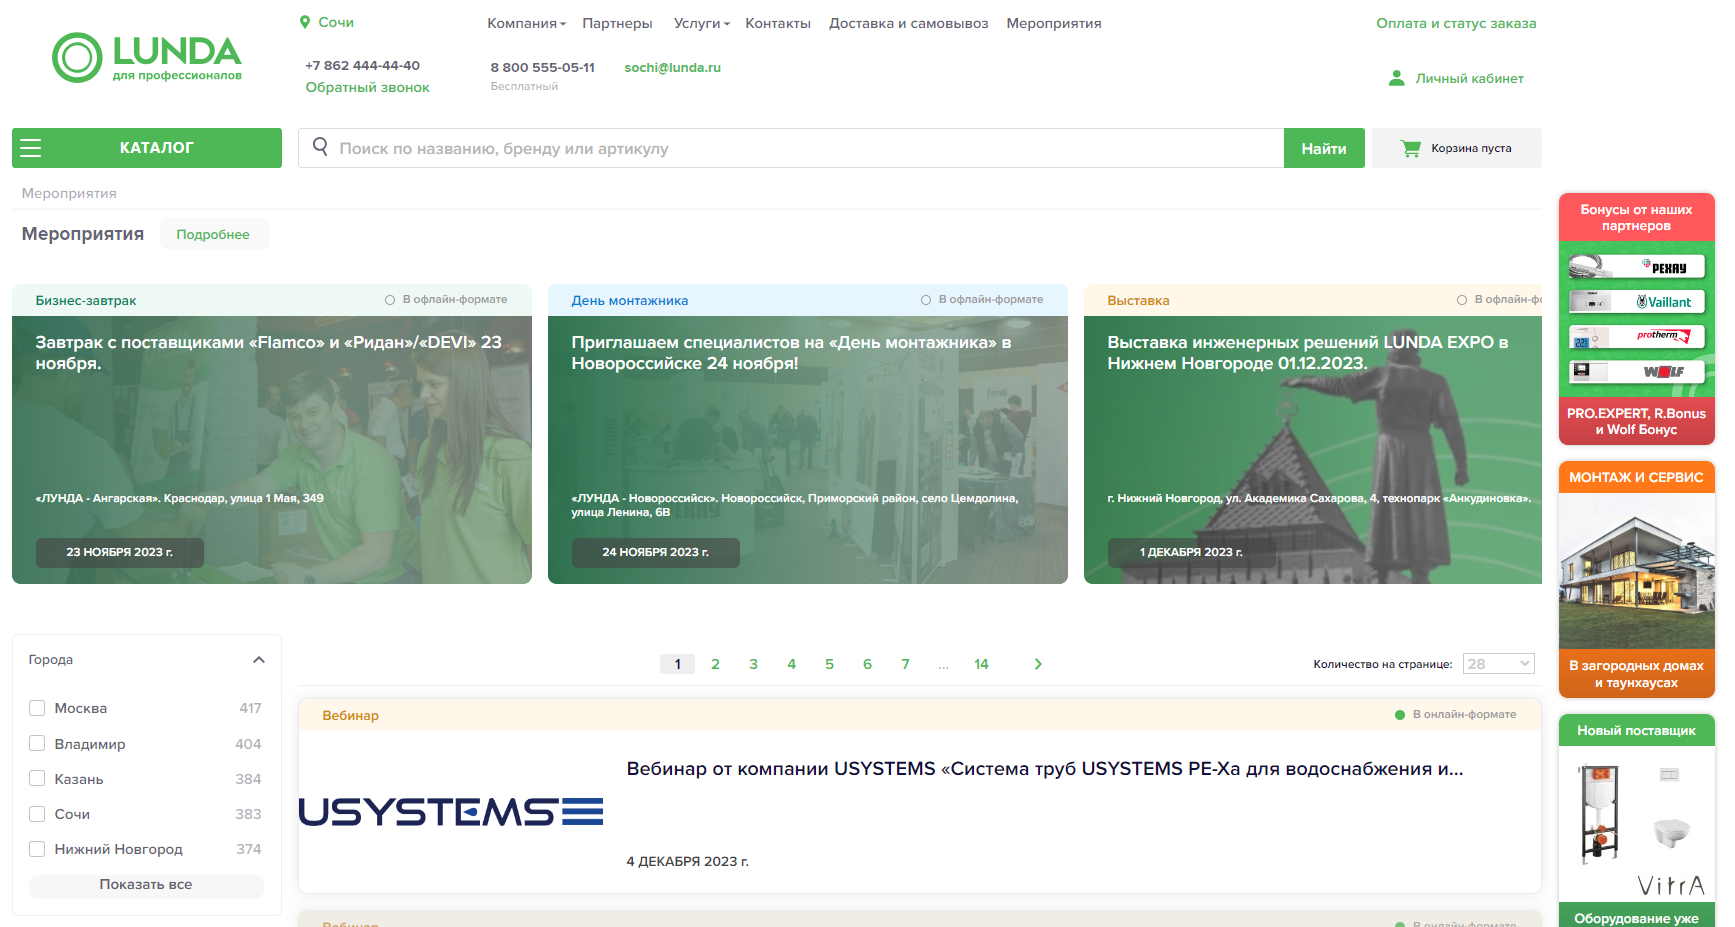
Task: Check the Москва city checkbox
Action: pos(37,708)
